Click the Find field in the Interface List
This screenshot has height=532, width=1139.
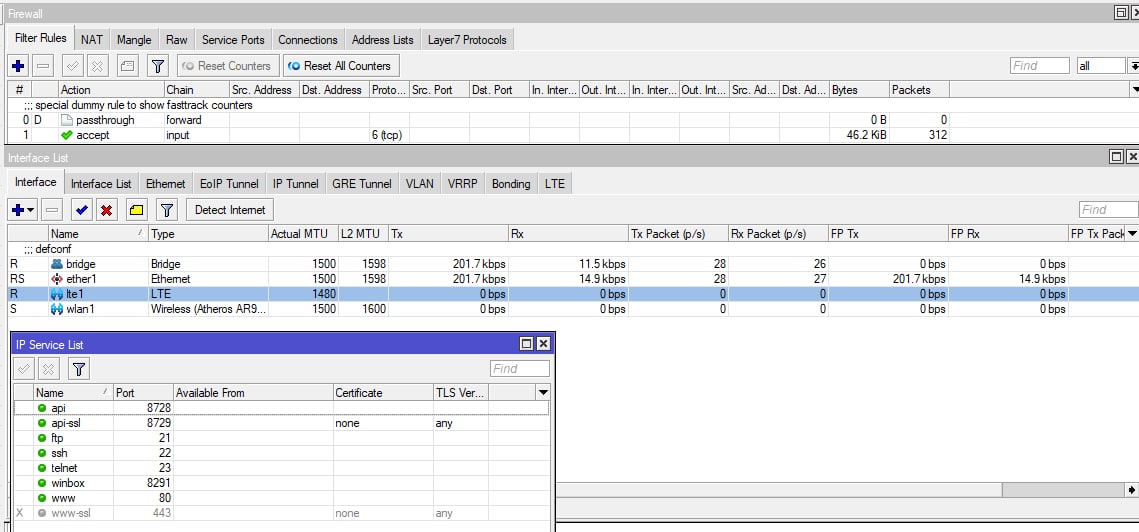pyautogui.click(x=1108, y=210)
